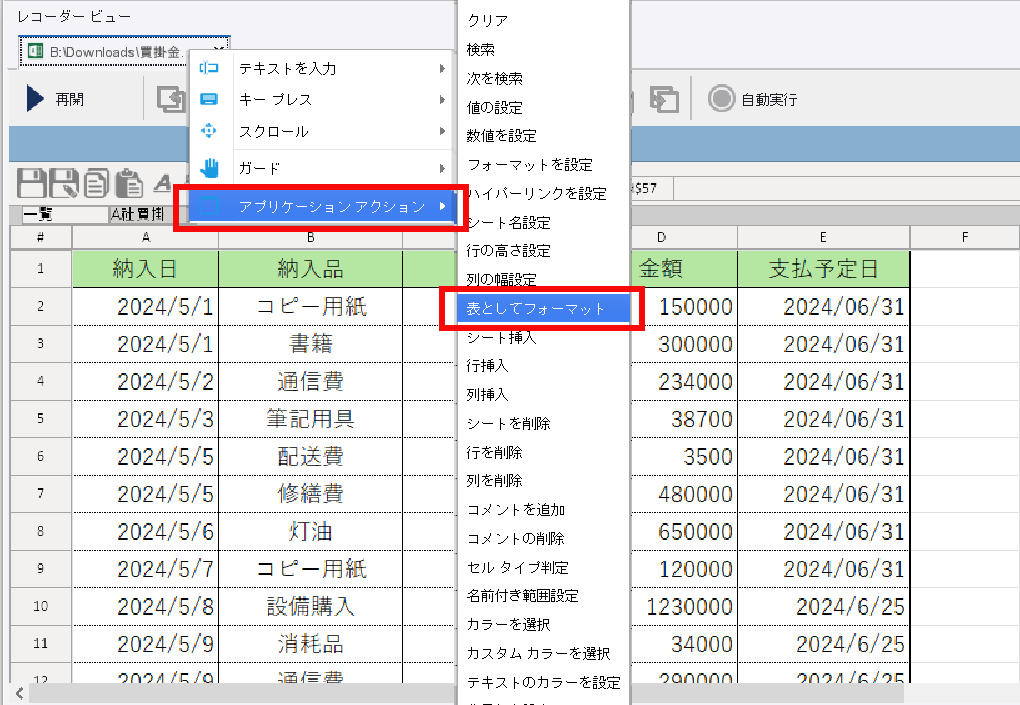Click the formula bar input field

click(x=846, y=189)
